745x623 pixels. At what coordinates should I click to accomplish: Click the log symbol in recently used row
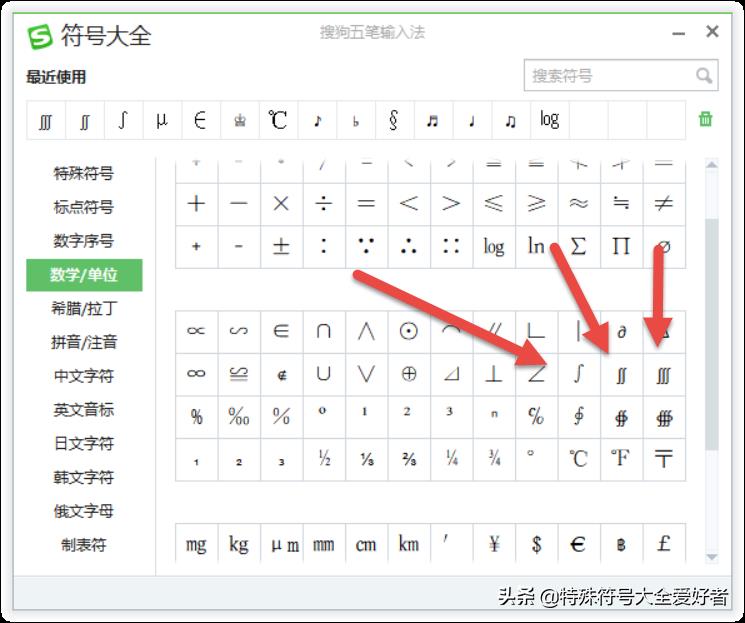point(549,120)
